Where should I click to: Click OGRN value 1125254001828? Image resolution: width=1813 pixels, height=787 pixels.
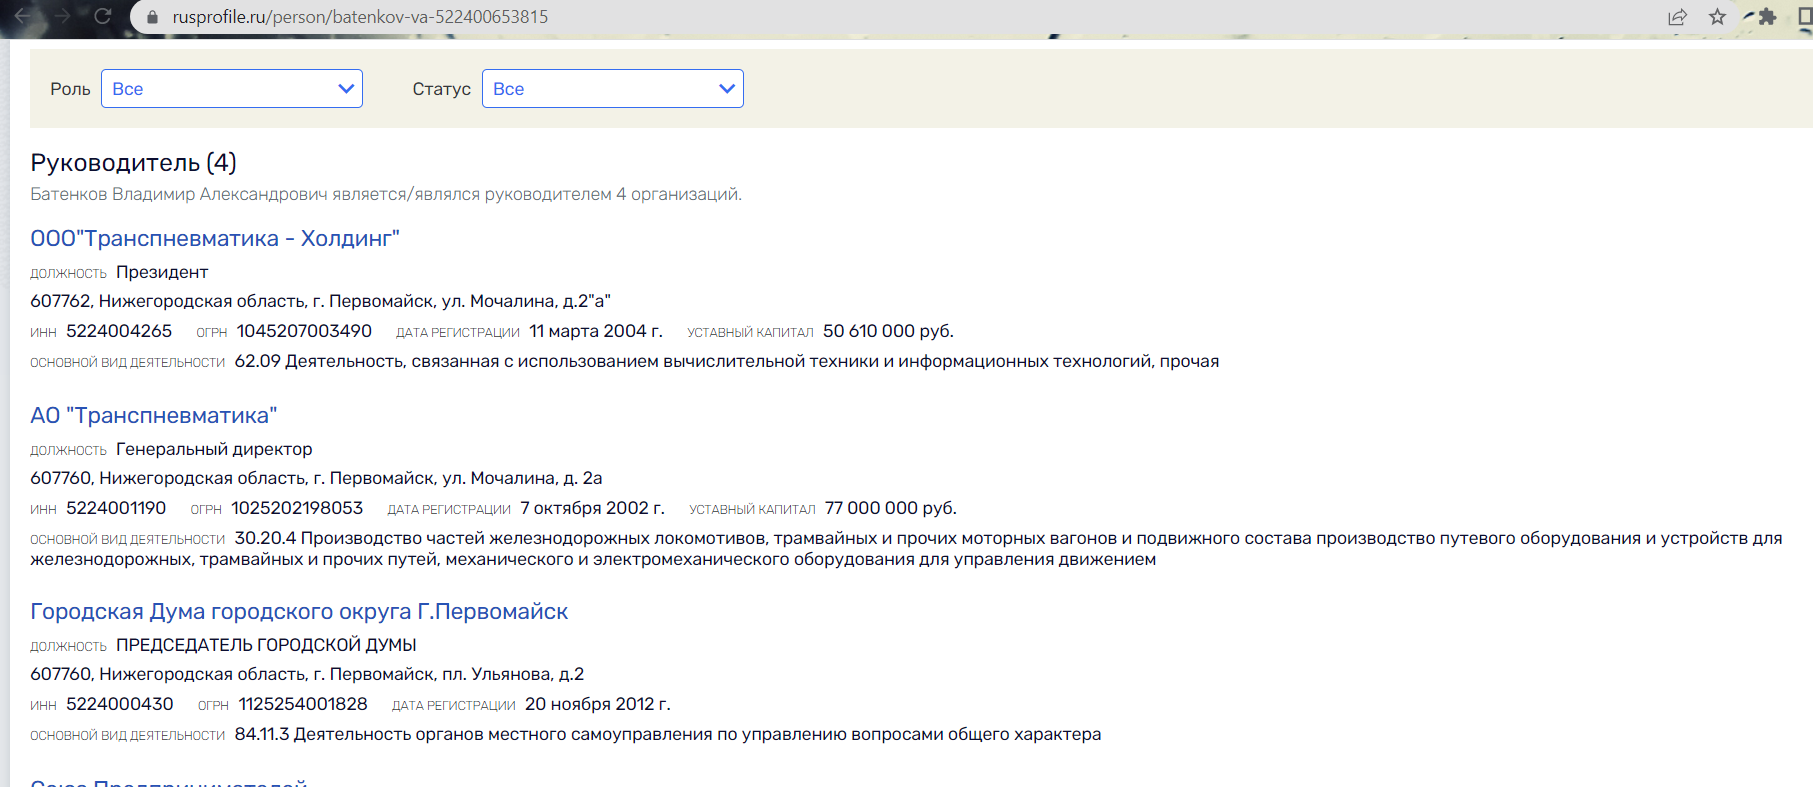coord(303,704)
